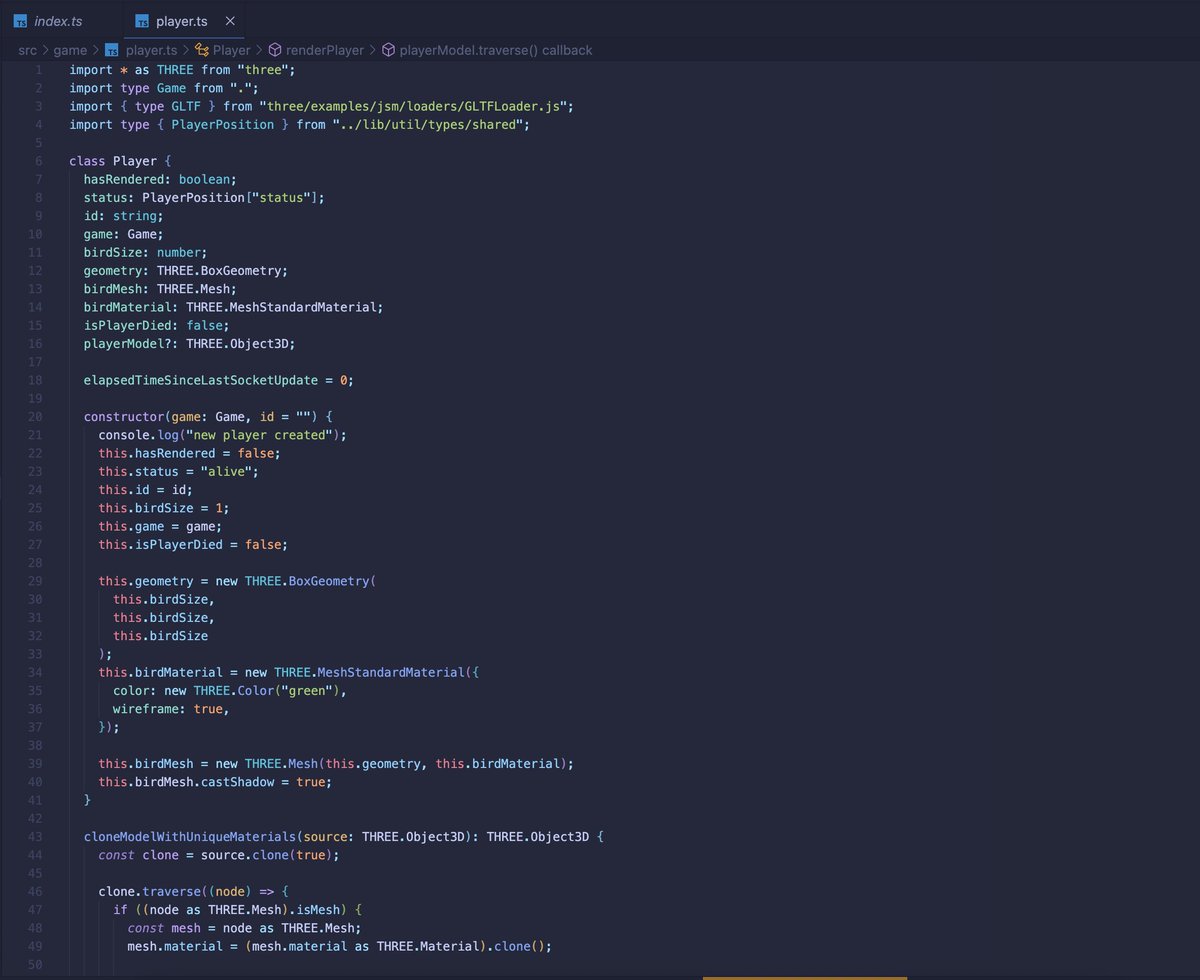
Task: Click the class symbol icon before Player
Action: [201, 50]
